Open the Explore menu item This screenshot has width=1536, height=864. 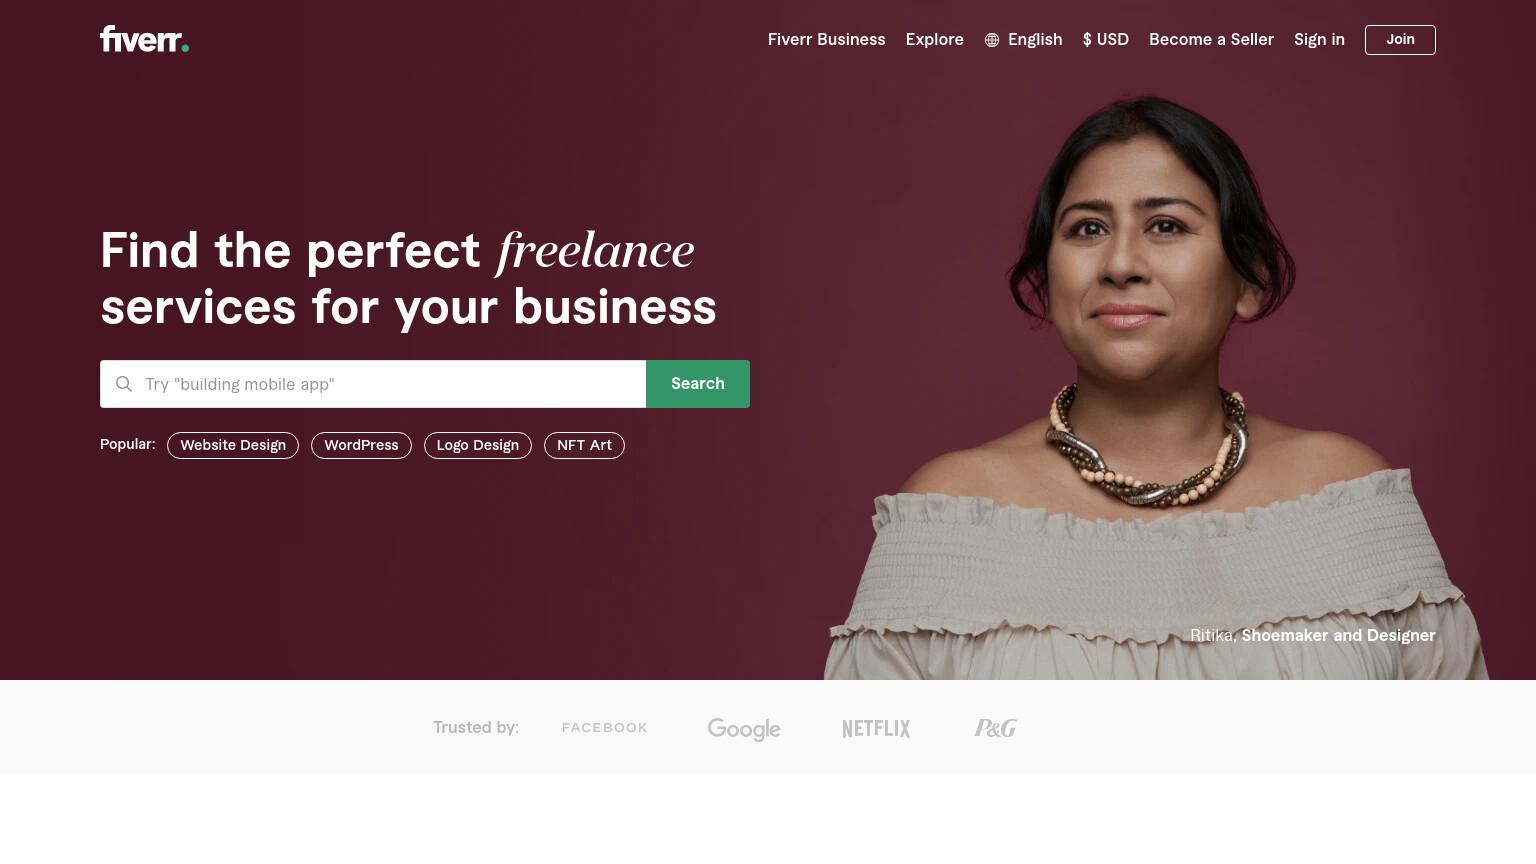pyautogui.click(x=935, y=40)
